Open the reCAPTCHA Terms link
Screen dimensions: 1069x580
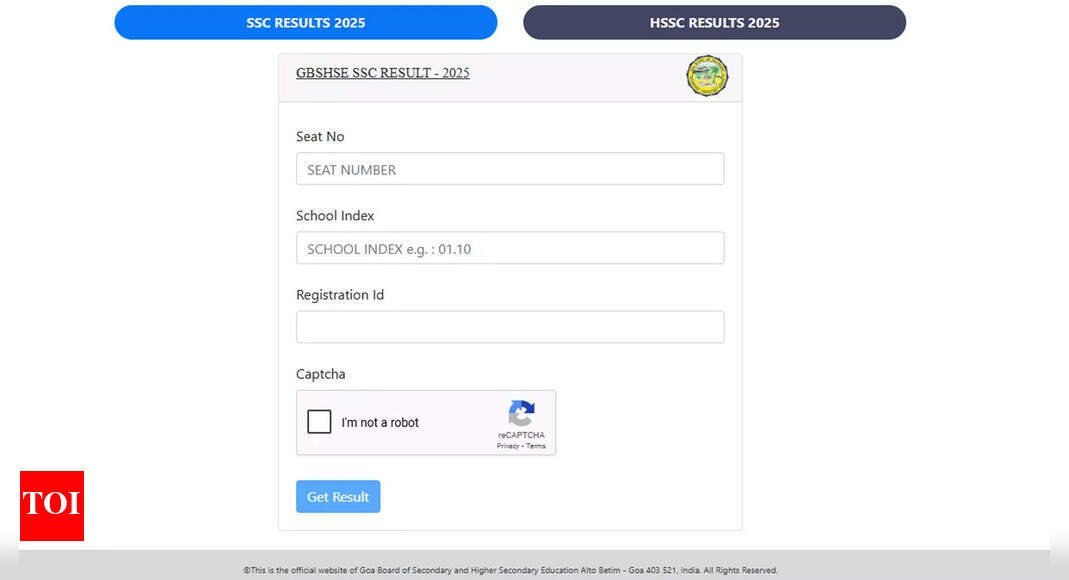pyautogui.click(x=536, y=446)
